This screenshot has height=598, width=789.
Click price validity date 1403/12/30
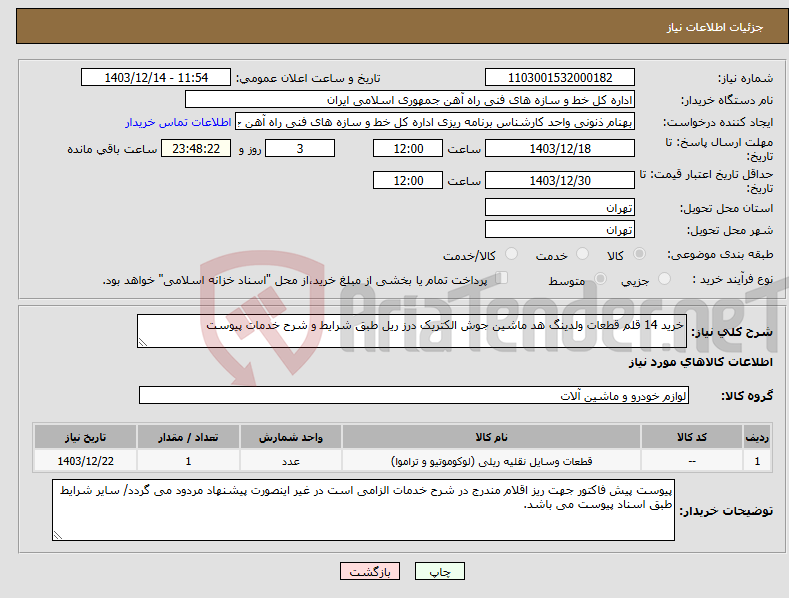click(x=560, y=180)
